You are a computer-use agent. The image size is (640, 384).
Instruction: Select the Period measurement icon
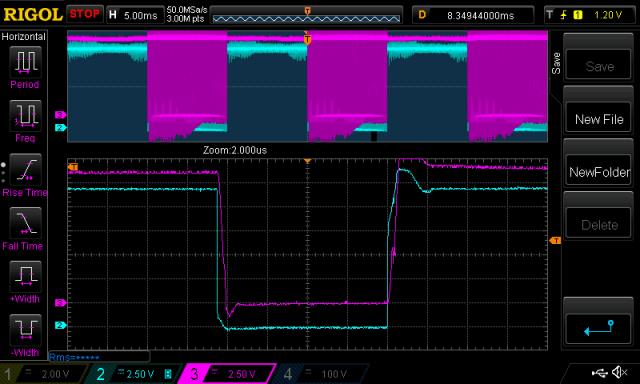pos(25,62)
